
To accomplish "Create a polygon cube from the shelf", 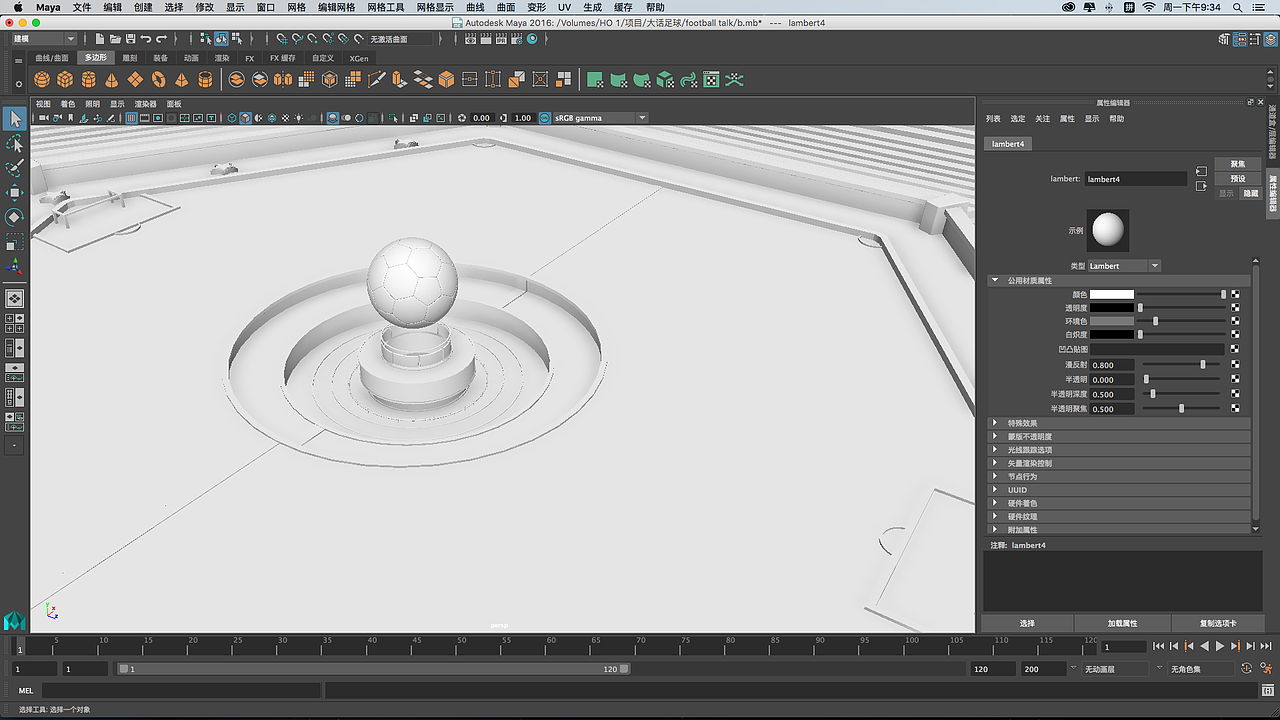I will (x=65, y=79).
